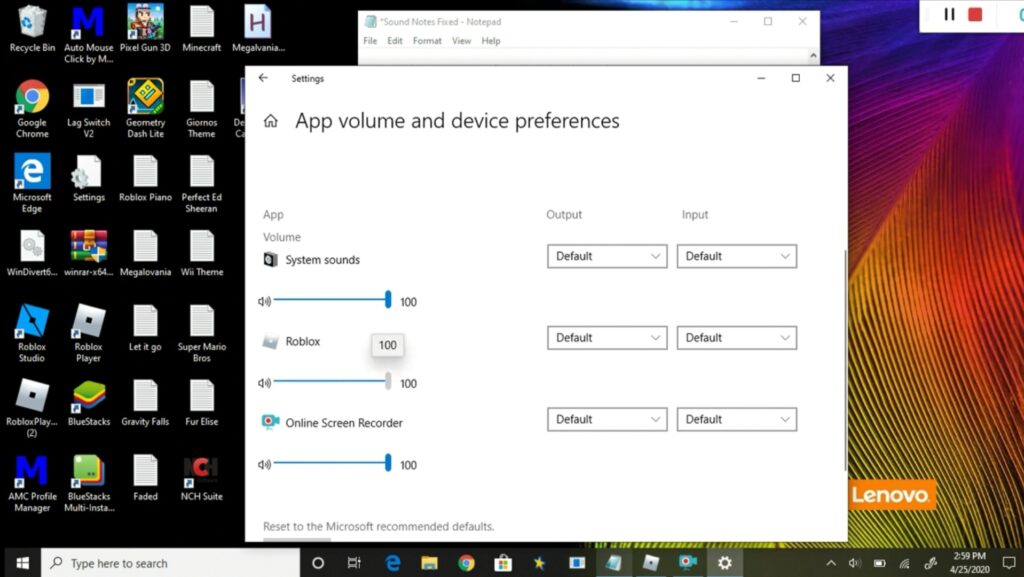The image size is (1024, 577).
Task: Open Roblox Input device dropdown
Action: pyautogui.click(x=736, y=338)
